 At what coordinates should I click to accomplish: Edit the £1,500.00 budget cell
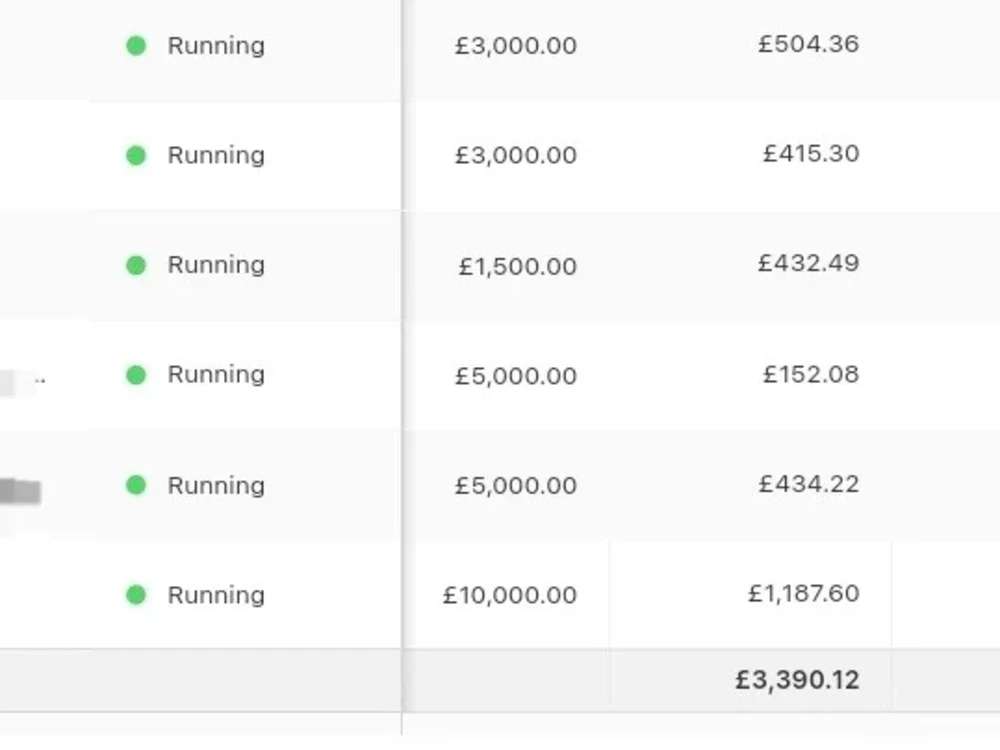(x=518, y=266)
